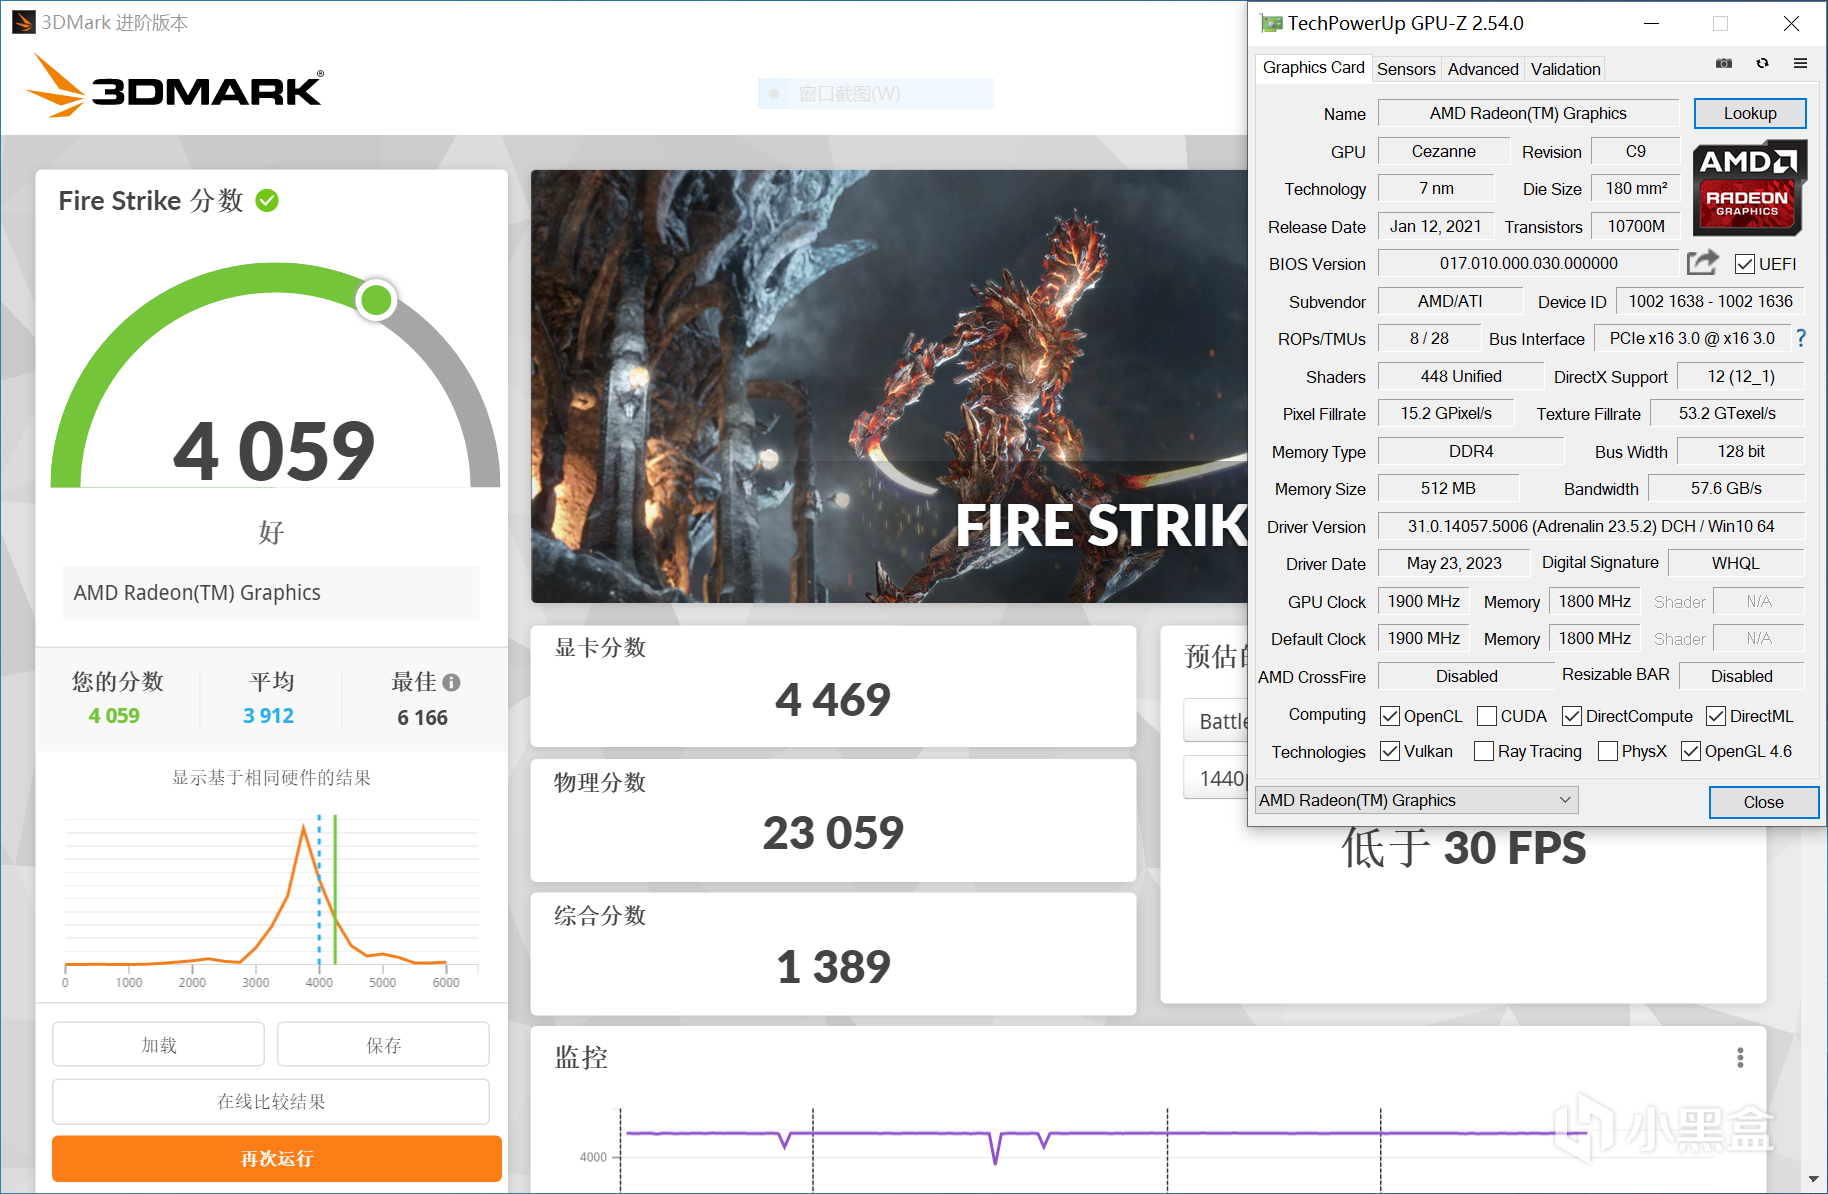This screenshot has height=1194, width=1828.
Task: Toggle the PhysX checkbox
Action: point(1608,751)
